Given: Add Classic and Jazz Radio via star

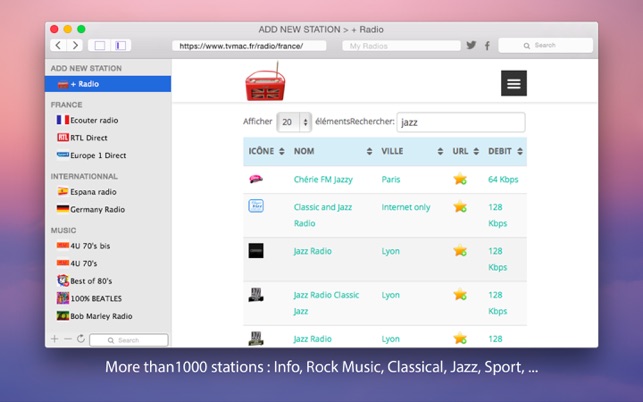Looking at the screenshot, I should click(x=460, y=206).
